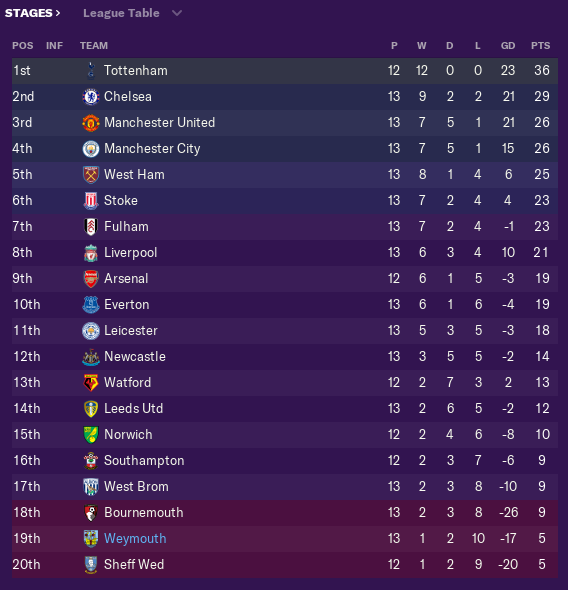Viewport: 568px width, 590px height.
Task: Select the League Table view label
Action: coord(121,13)
